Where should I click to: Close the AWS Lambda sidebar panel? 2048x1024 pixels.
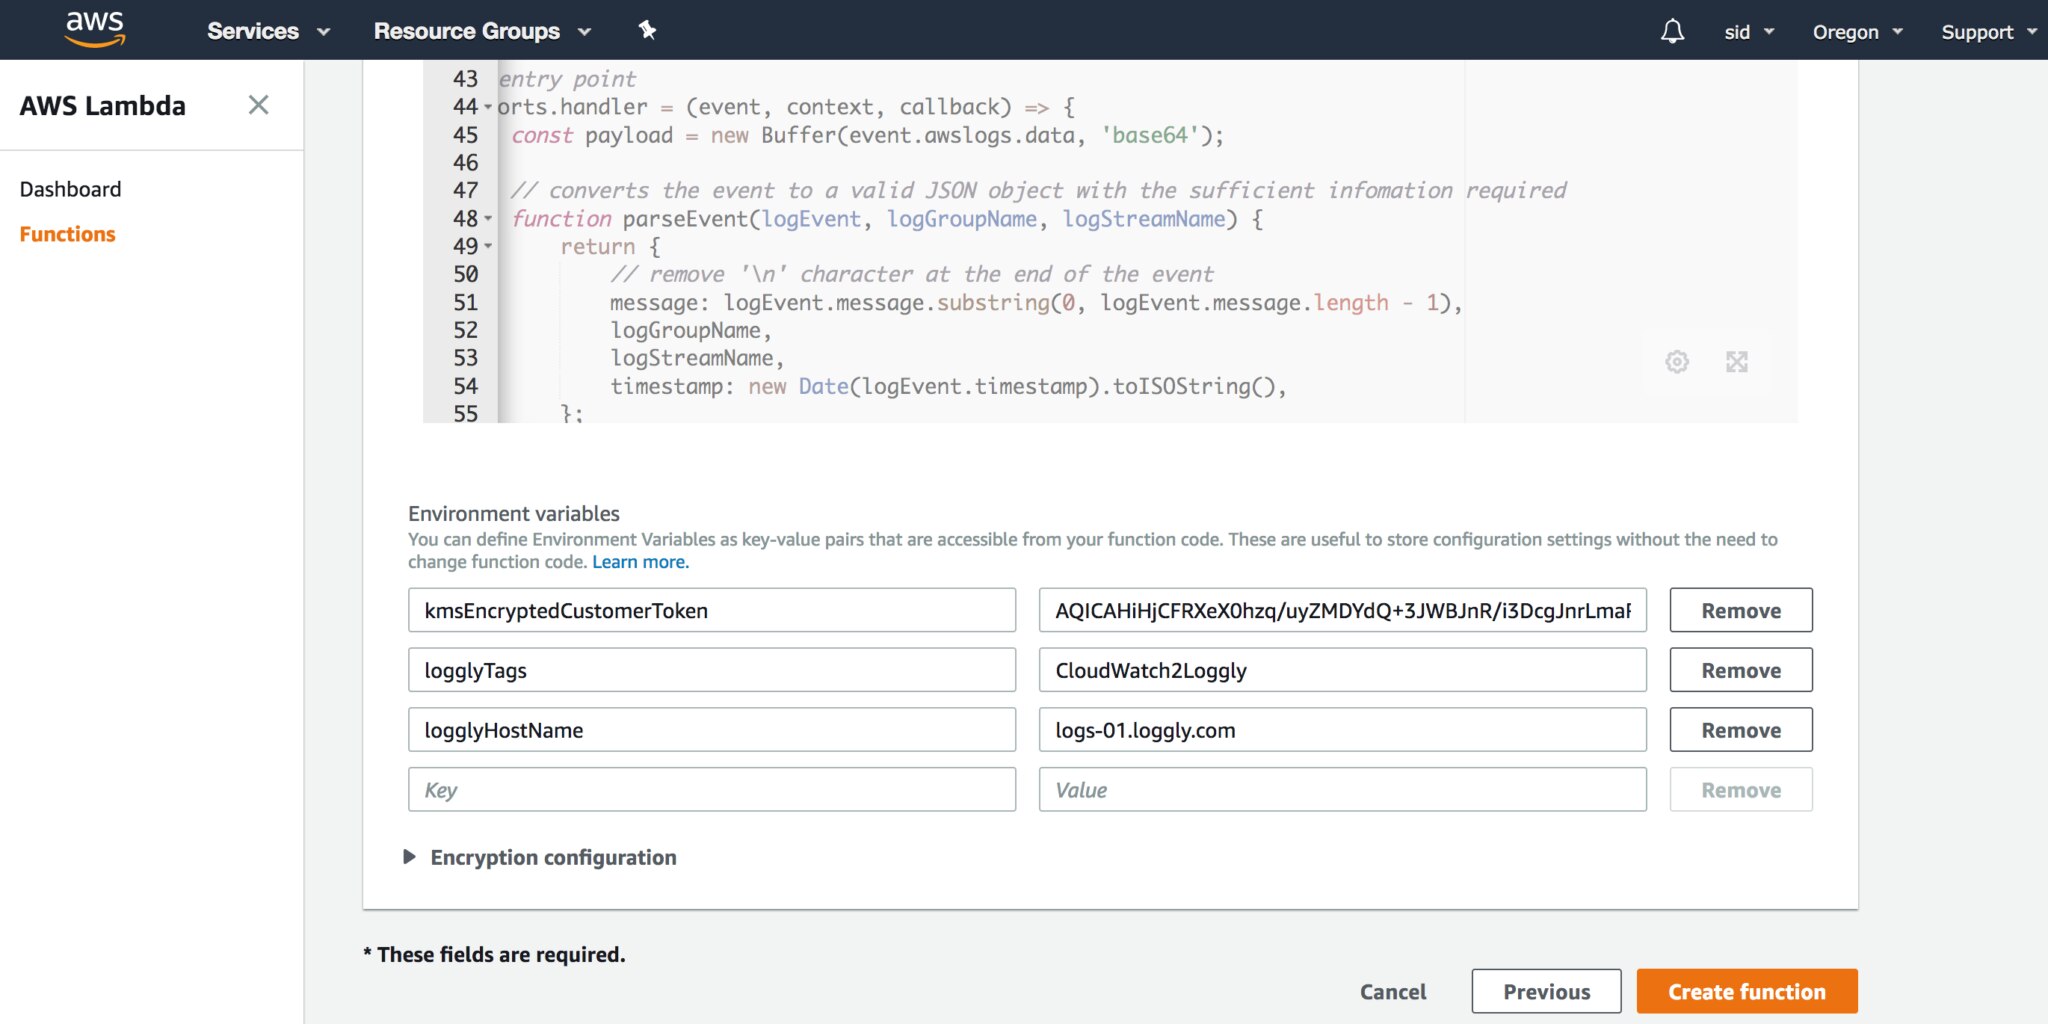coord(258,105)
